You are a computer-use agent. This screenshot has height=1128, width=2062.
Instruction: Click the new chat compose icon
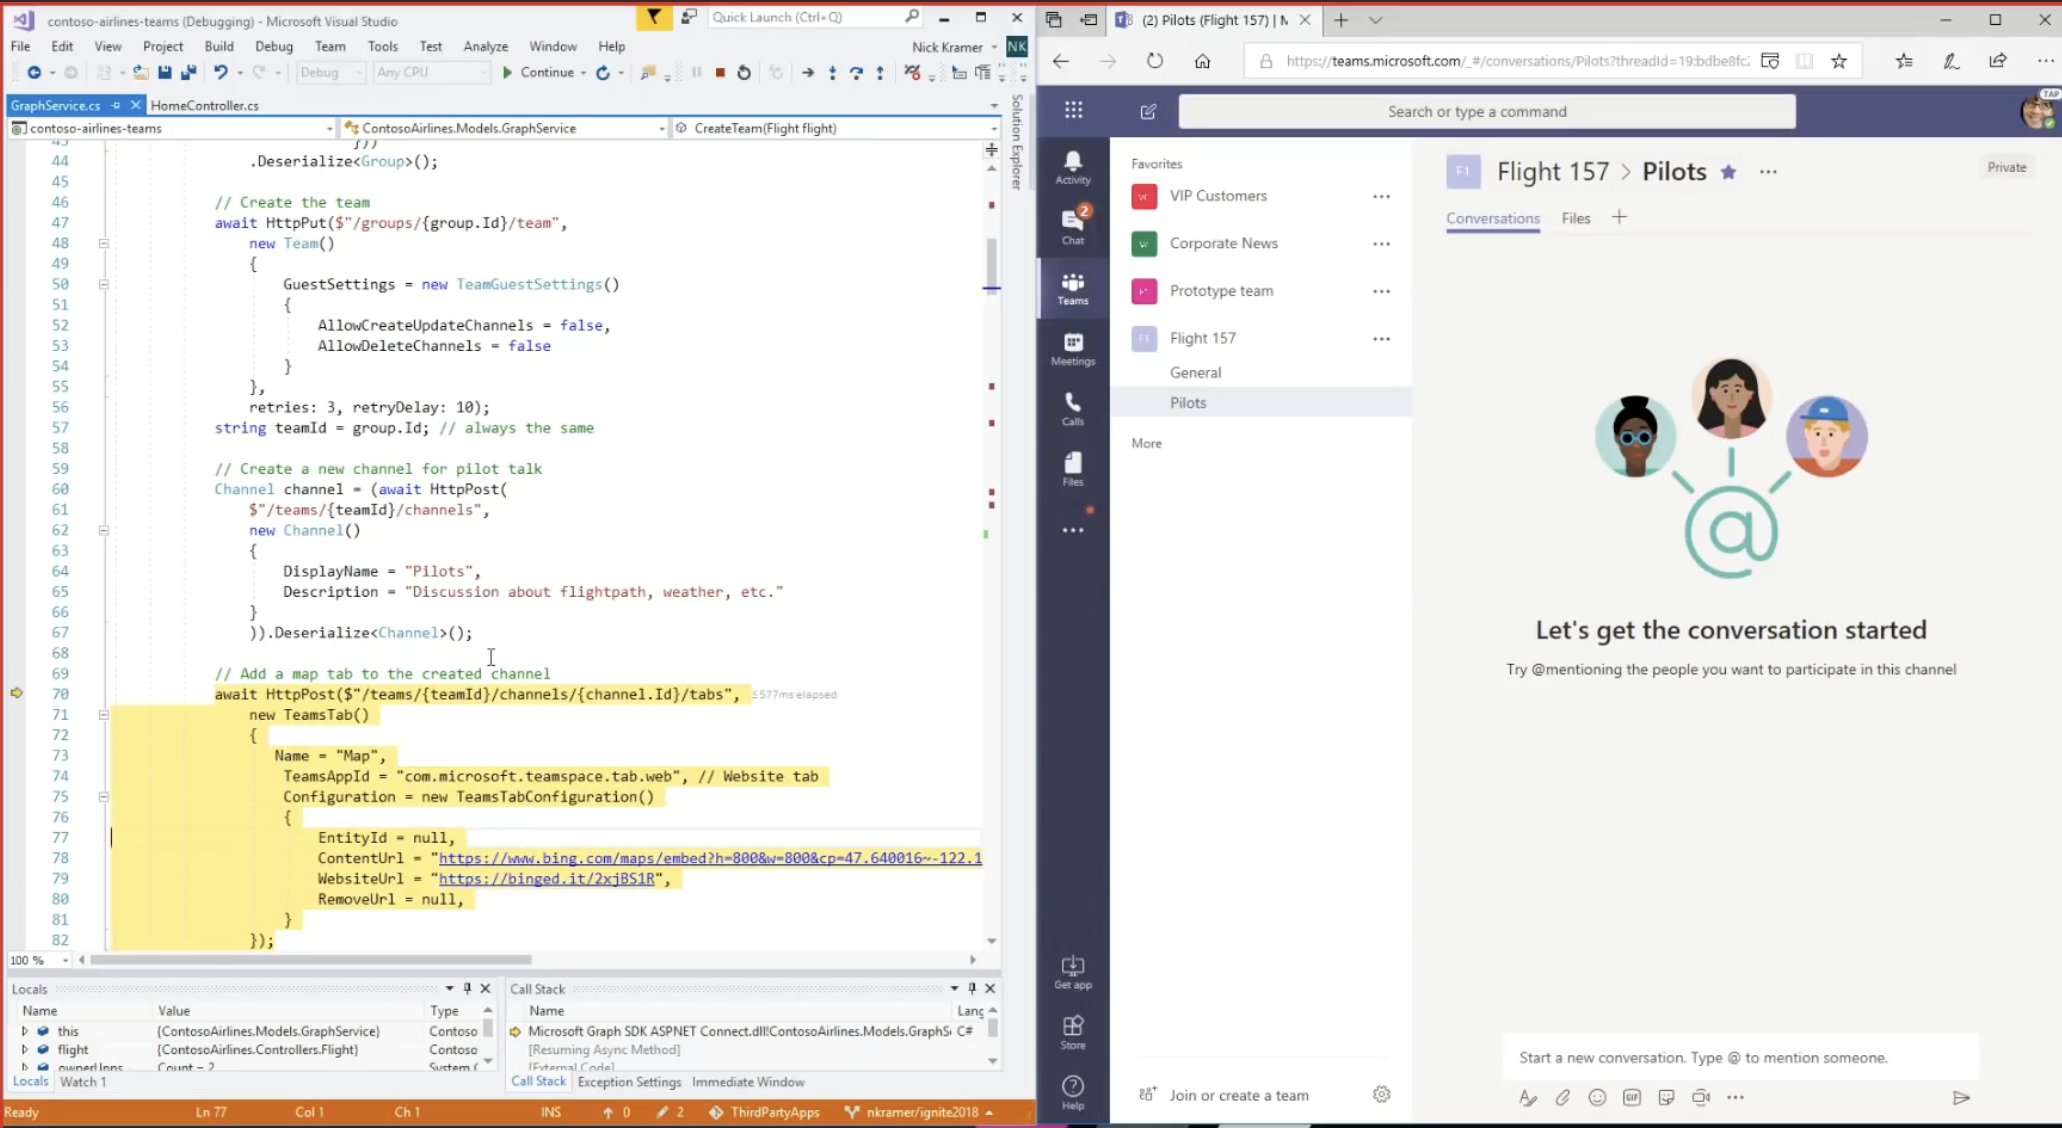point(1148,111)
